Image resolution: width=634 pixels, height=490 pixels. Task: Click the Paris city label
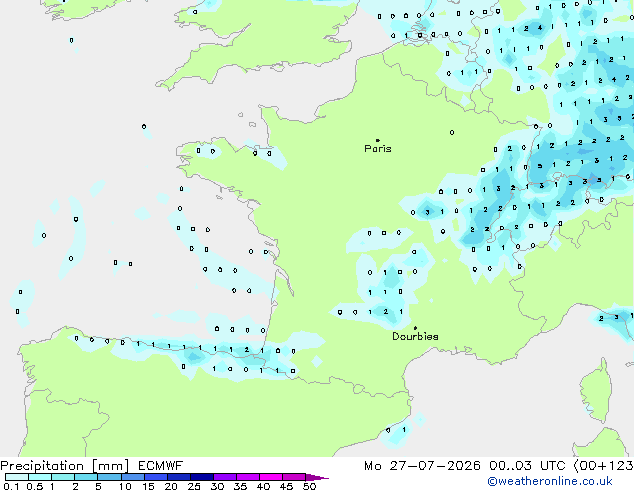click(378, 149)
